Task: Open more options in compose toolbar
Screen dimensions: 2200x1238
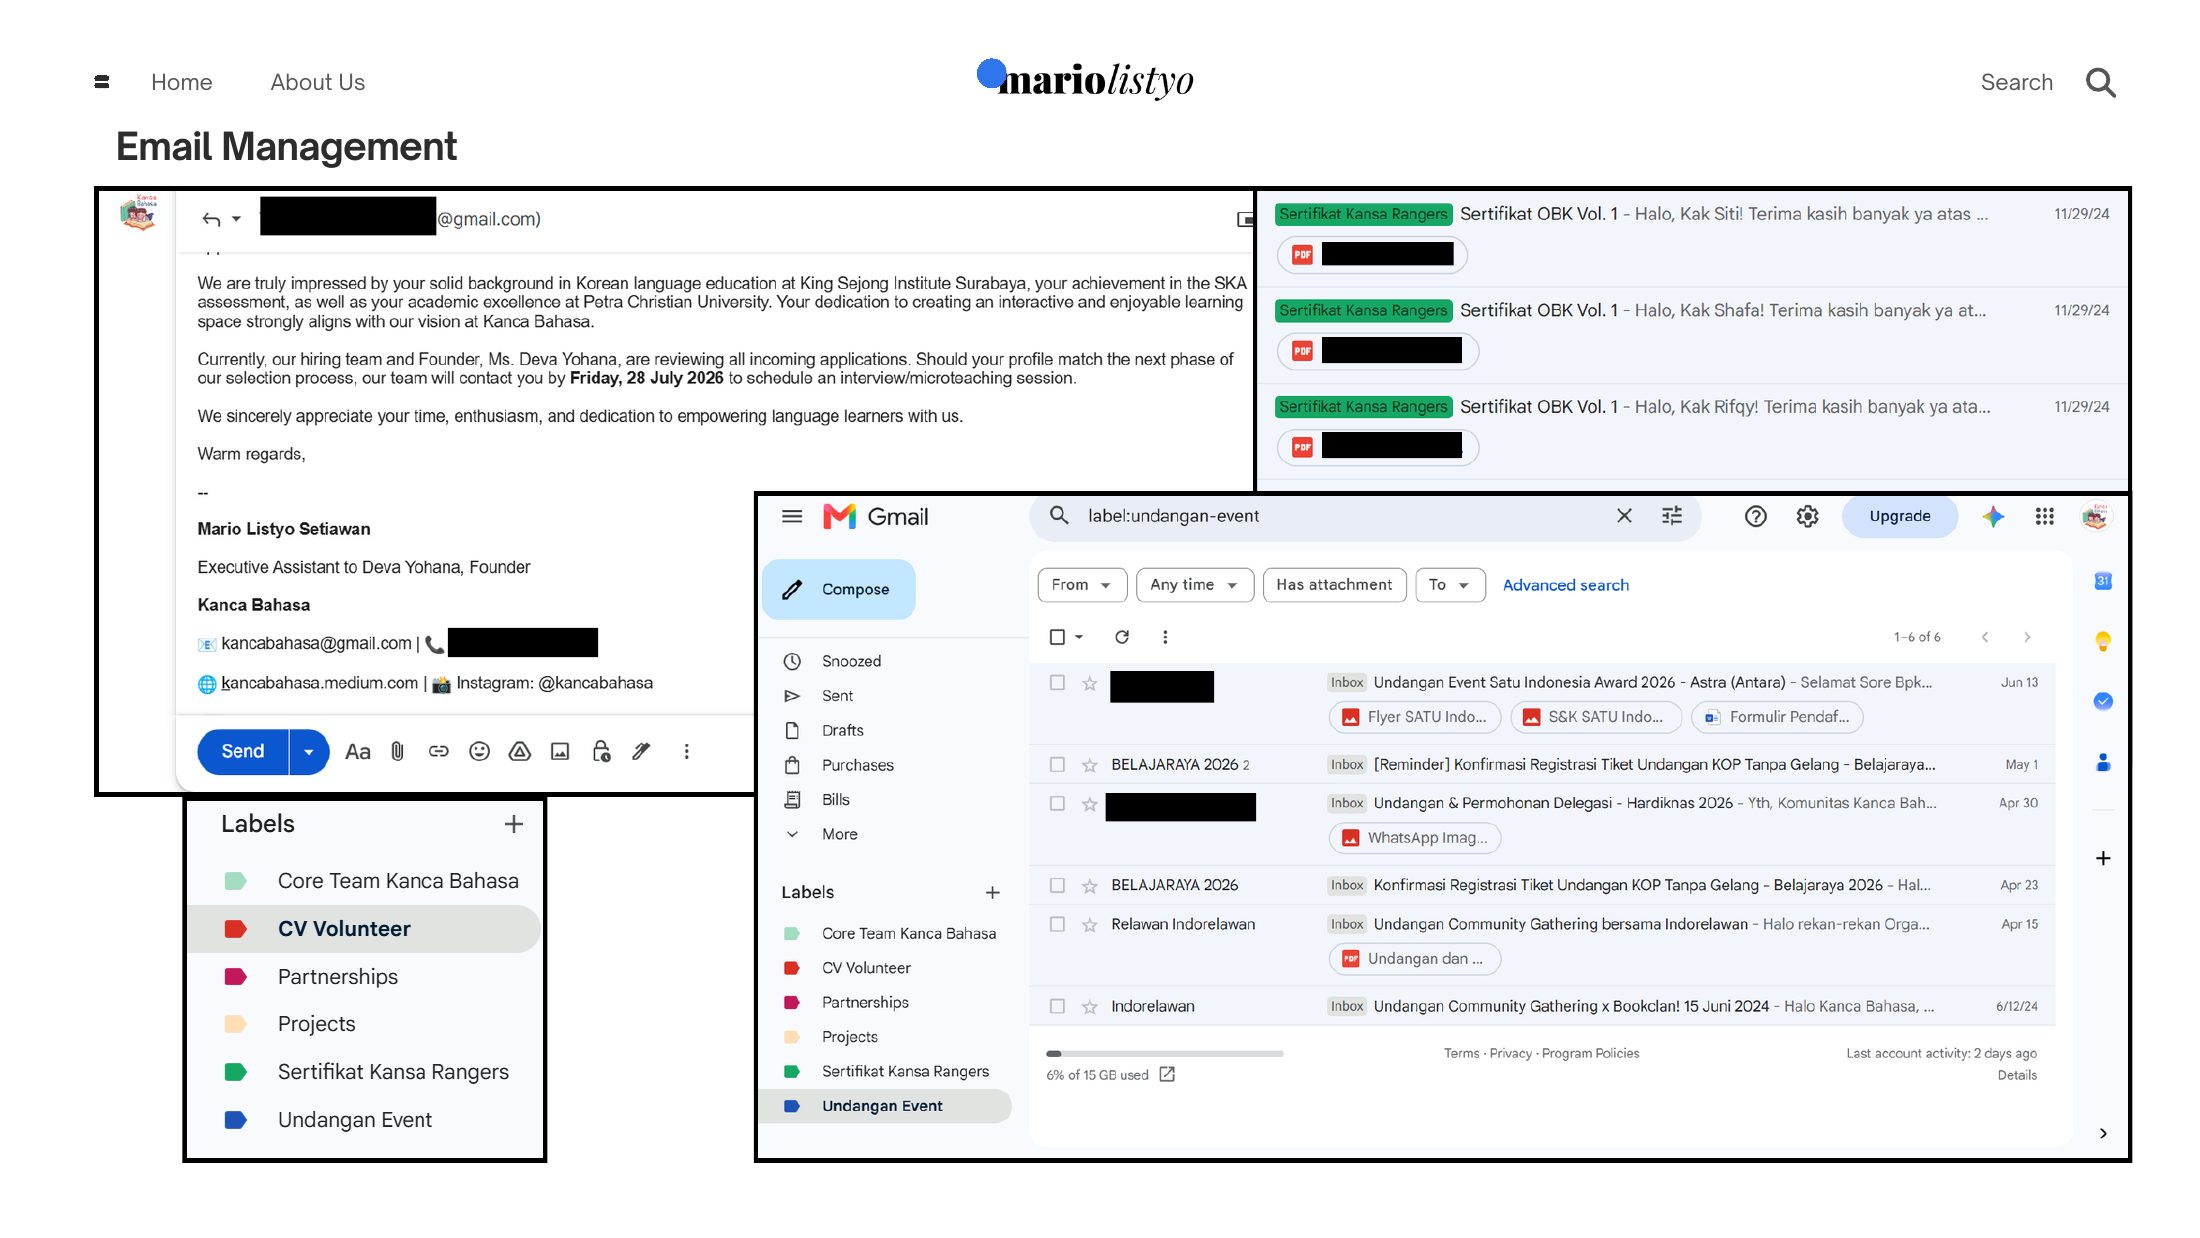Action: [x=687, y=752]
